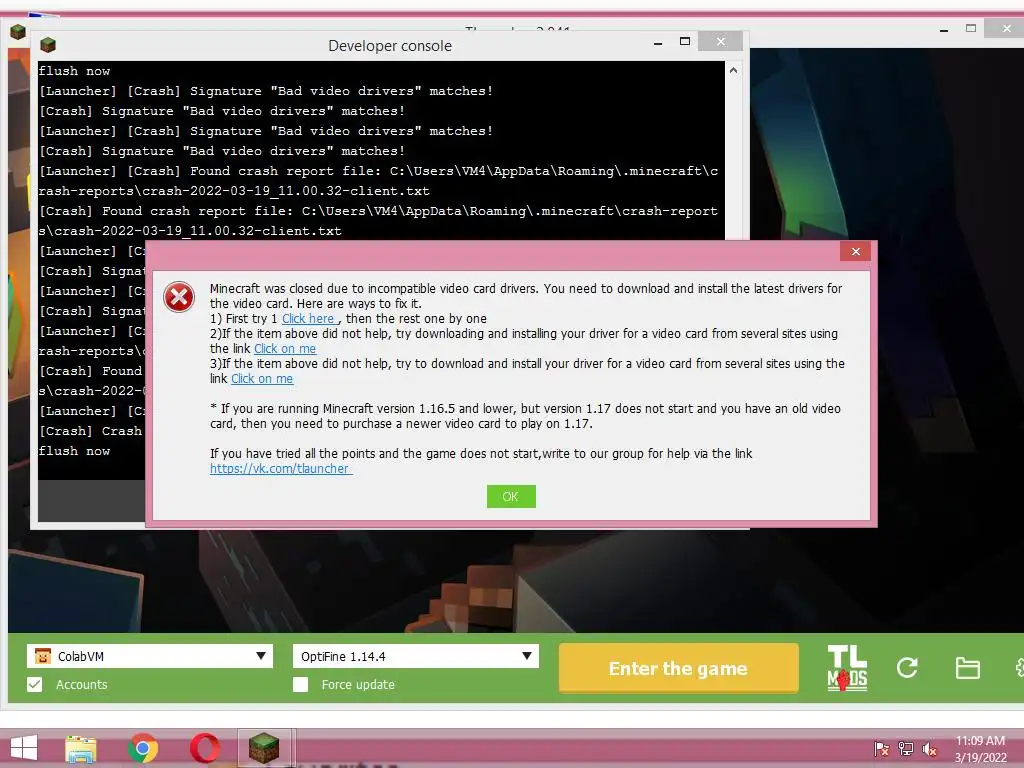Open File Explorer from the taskbar
Viewport: 1024px width, 768px height.
81,748
